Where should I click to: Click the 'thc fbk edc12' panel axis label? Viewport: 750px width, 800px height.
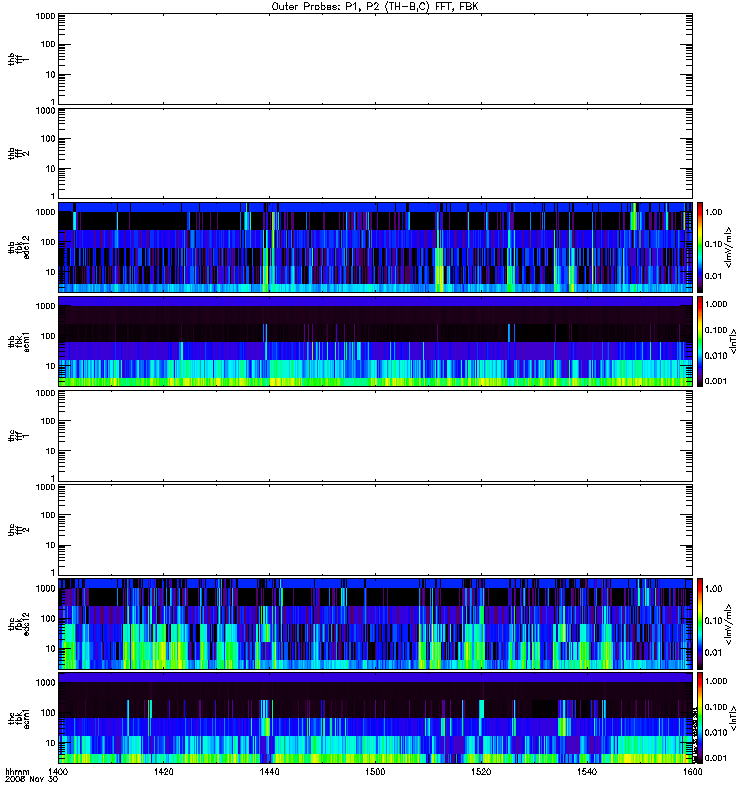click(18, 624)
